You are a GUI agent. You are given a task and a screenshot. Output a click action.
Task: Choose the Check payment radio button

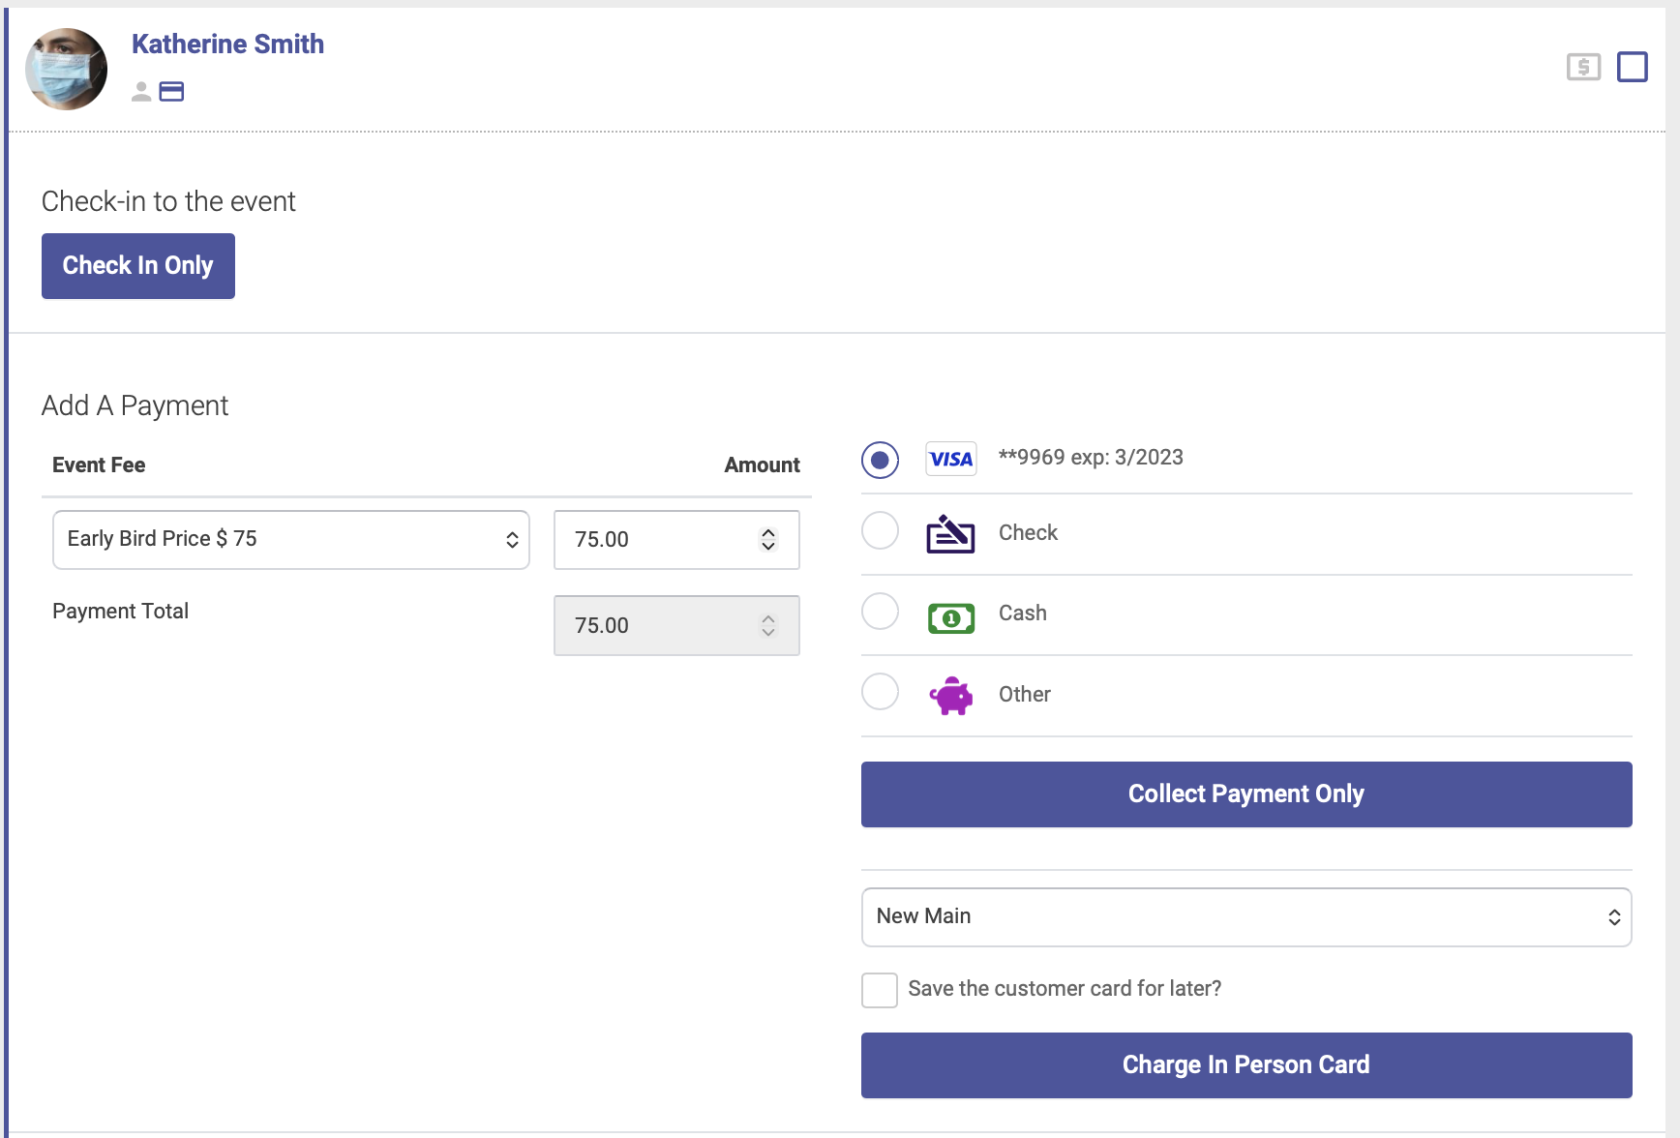click(880, 530)
